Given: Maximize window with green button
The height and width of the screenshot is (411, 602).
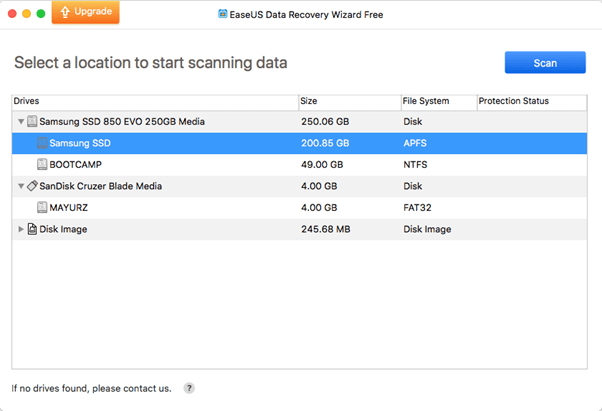Looking at the screenshot, I should pos(41,14).
